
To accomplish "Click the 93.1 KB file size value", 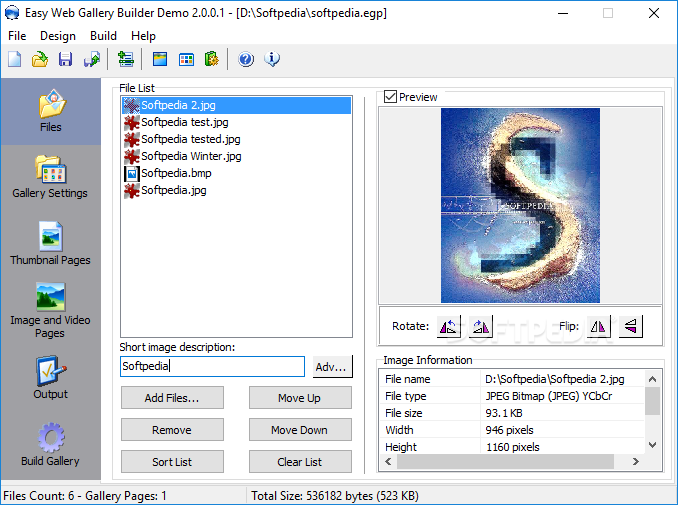I will 504,413.
